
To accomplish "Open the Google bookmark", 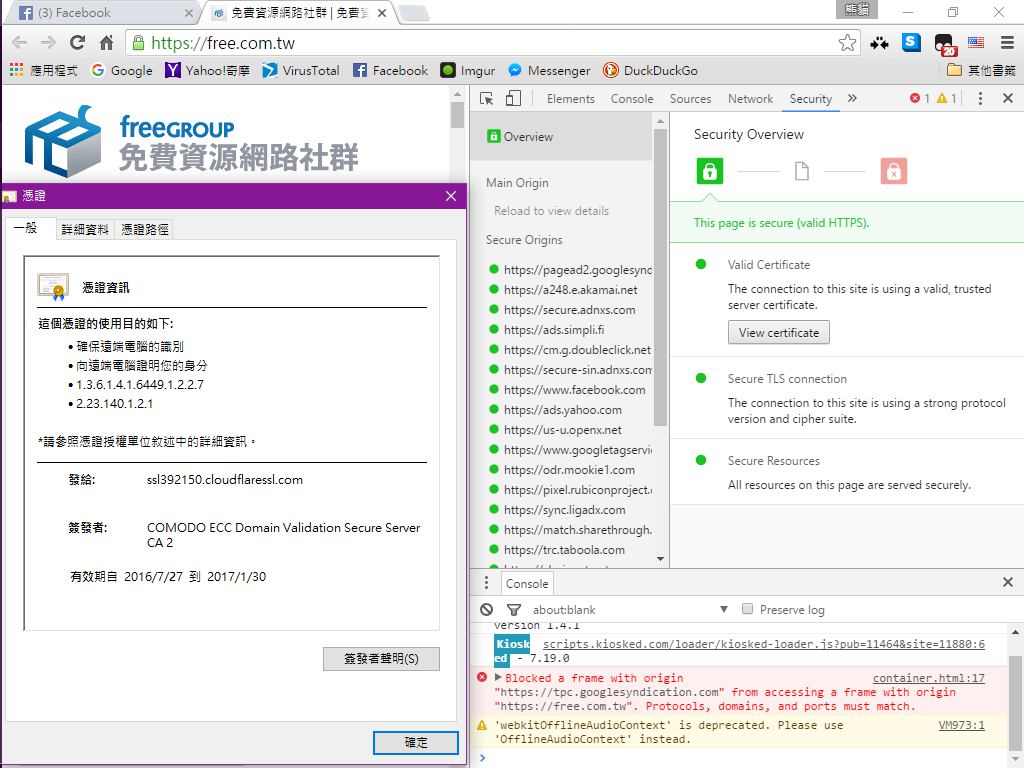I will [121, 70].
